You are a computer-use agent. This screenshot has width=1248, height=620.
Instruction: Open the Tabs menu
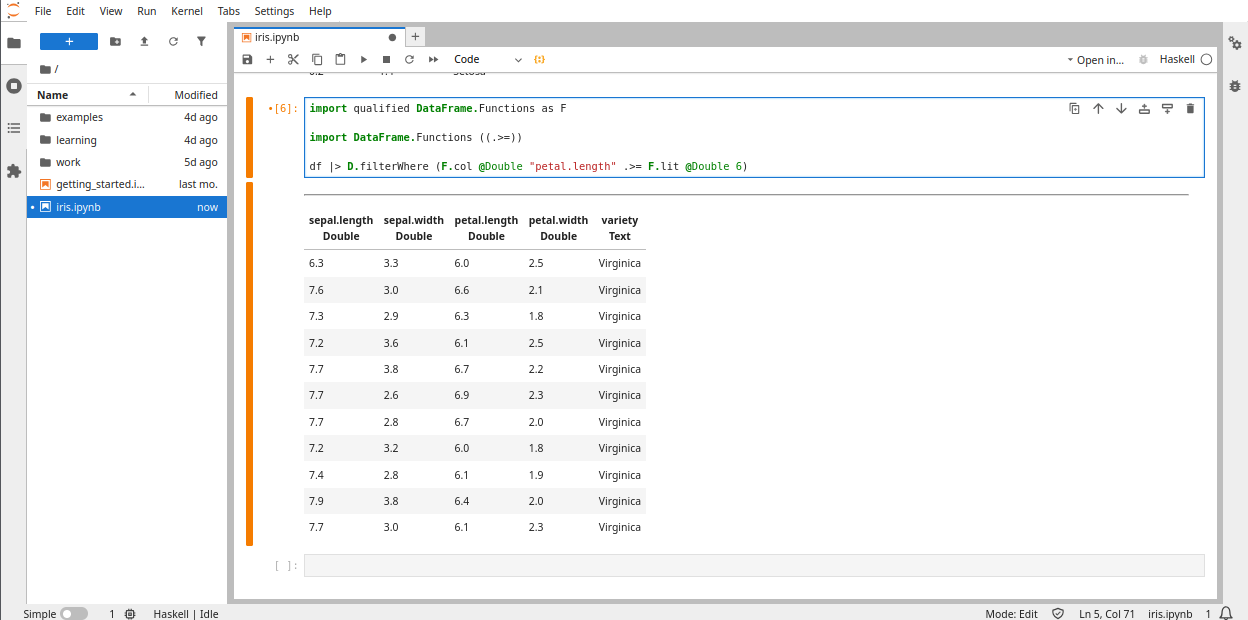point(229,11)
